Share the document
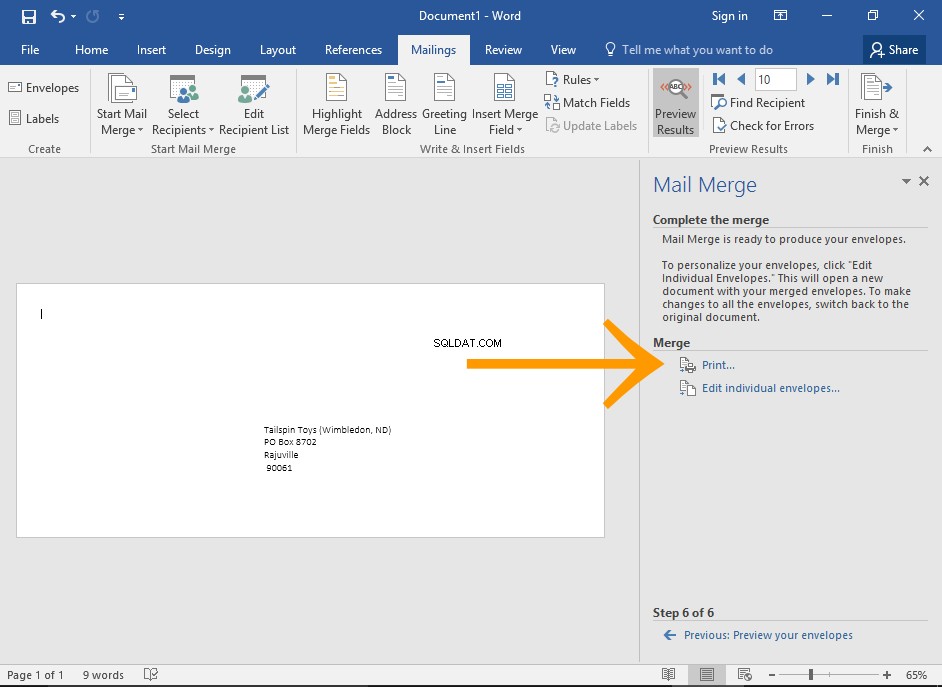 point(894,50)
